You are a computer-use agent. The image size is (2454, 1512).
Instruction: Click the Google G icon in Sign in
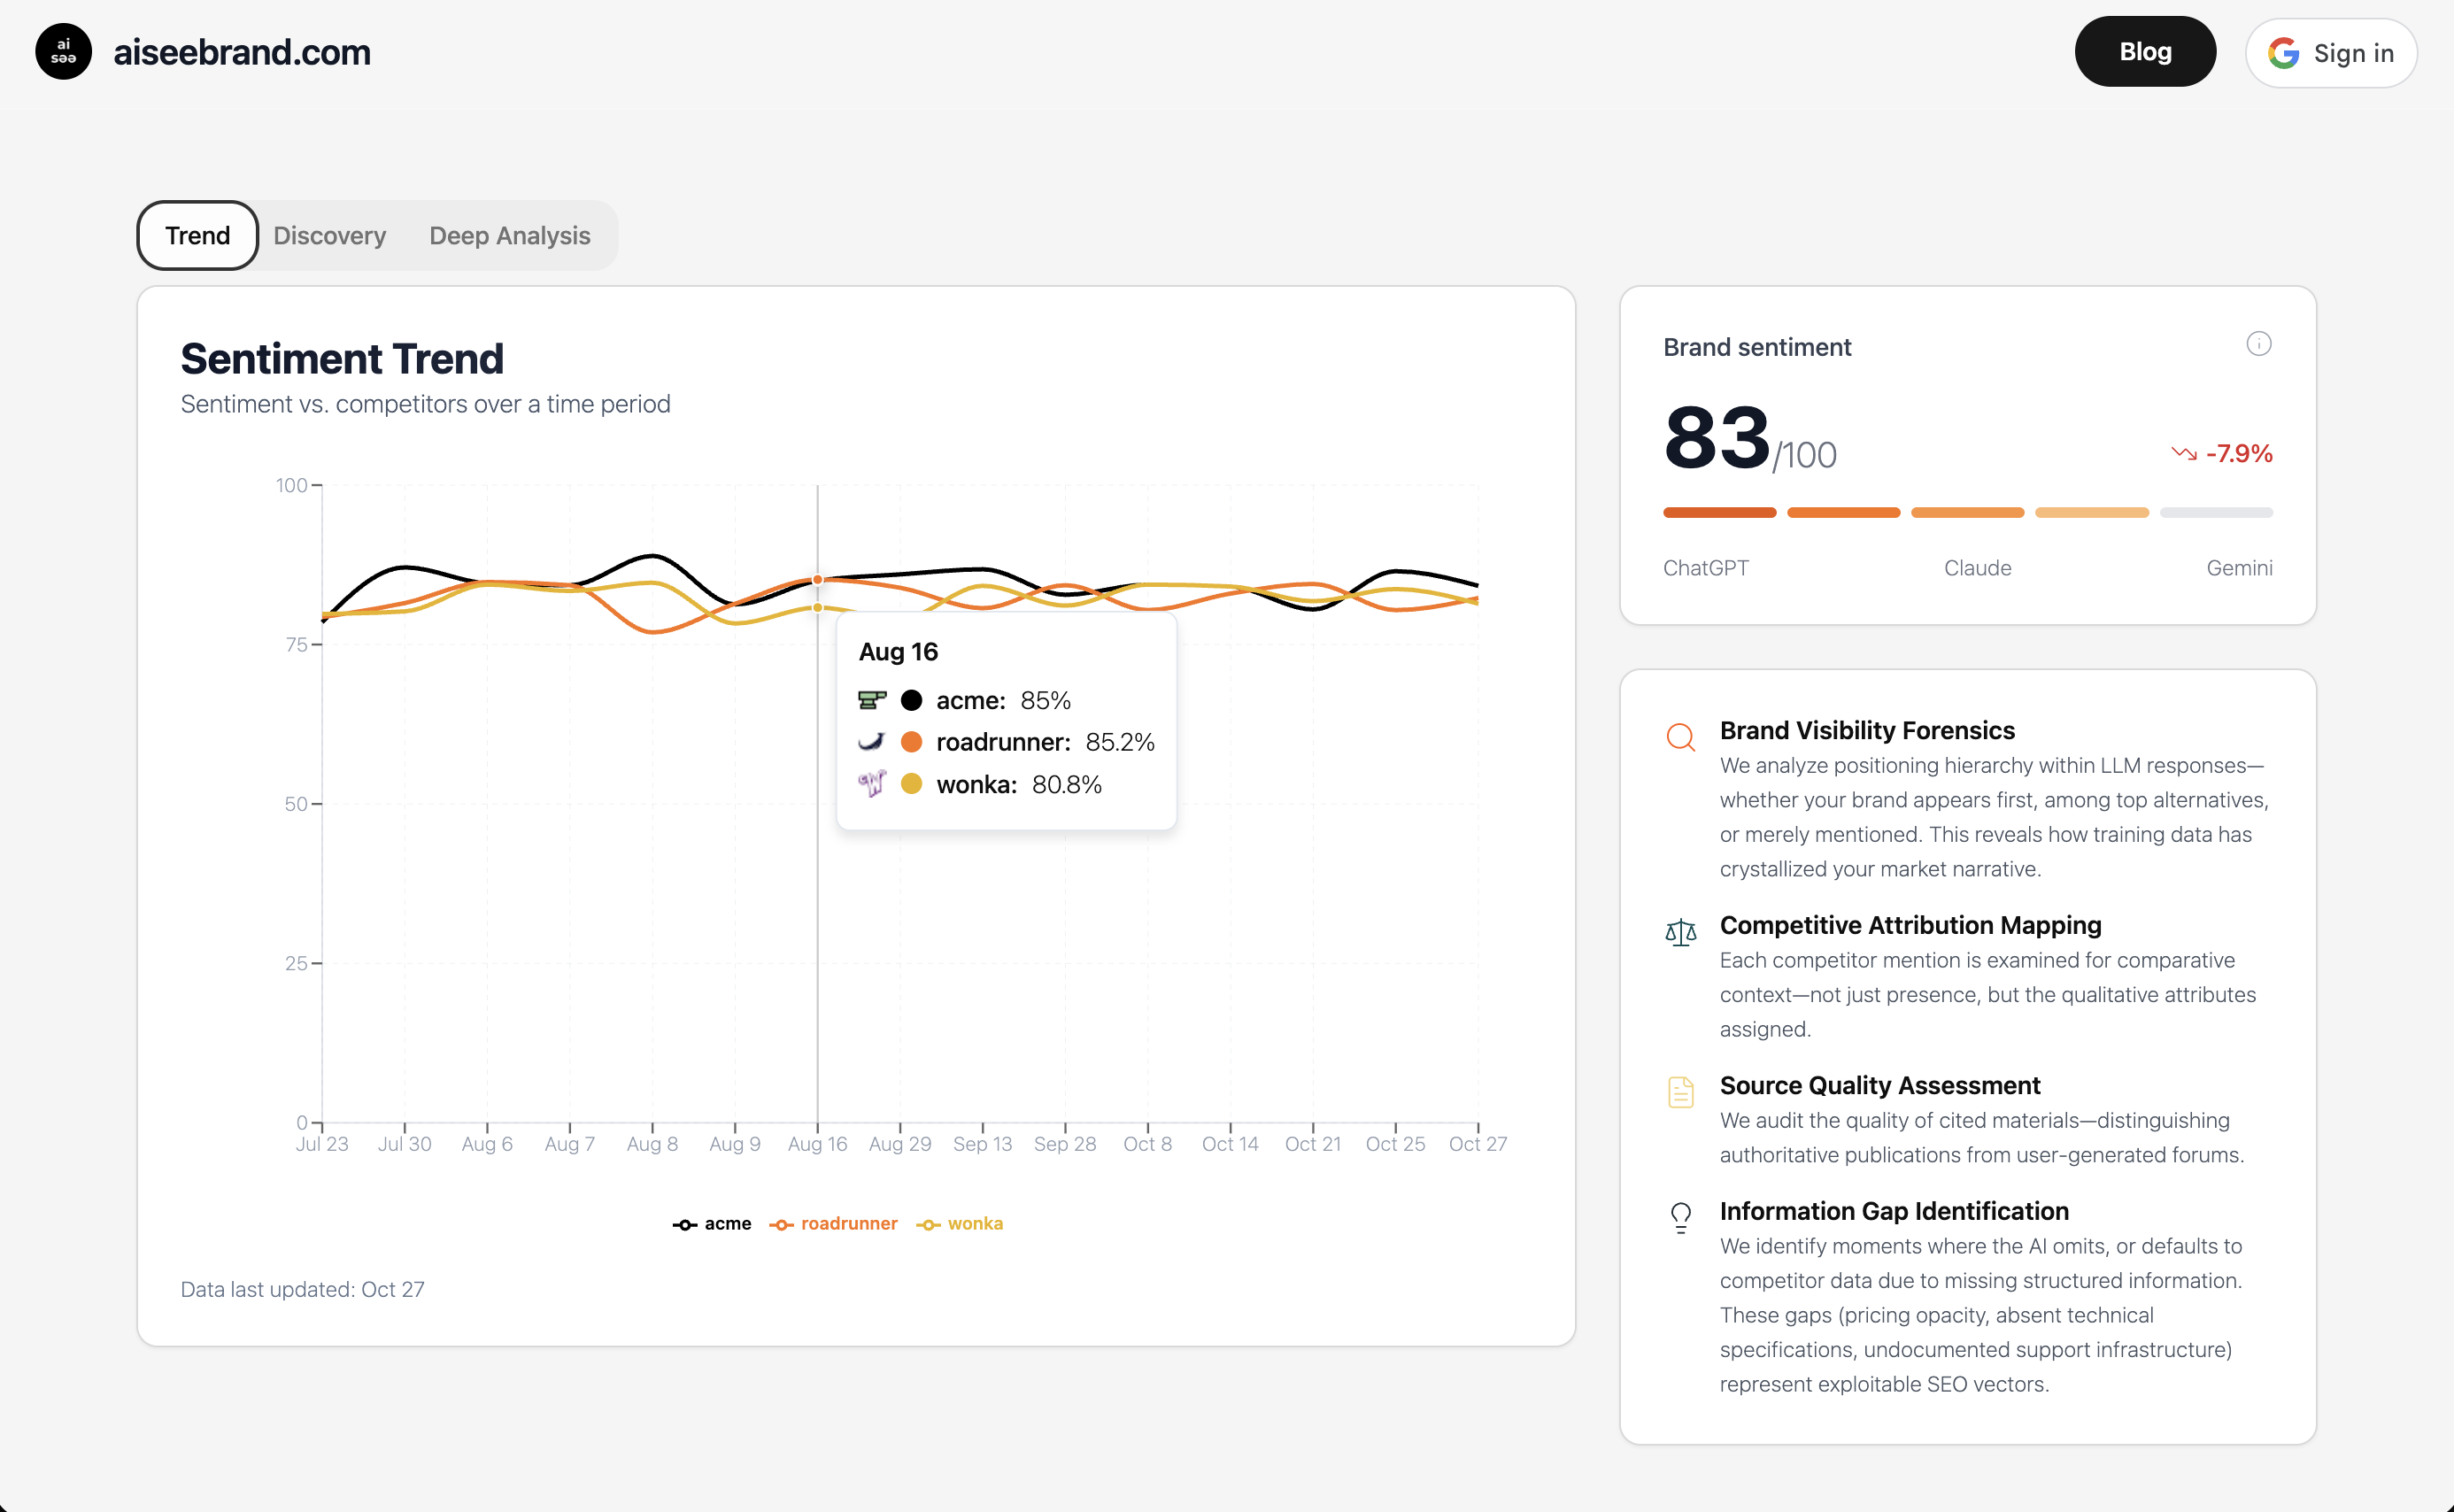pyautogui.click(x=2285, y=53)
